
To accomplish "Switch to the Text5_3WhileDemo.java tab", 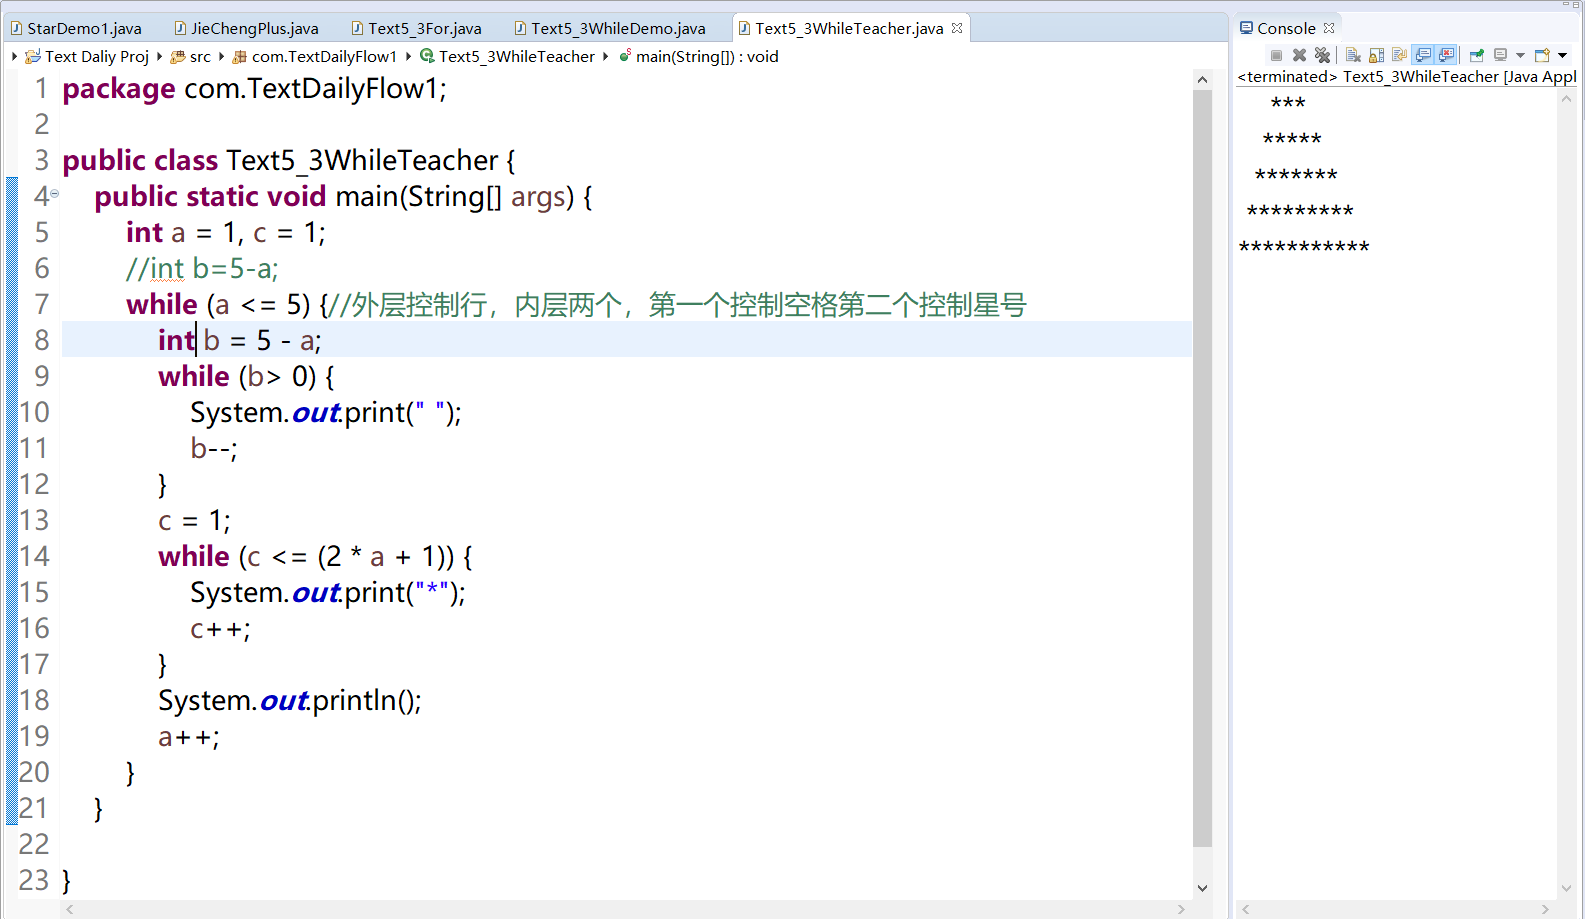I will click(610, 28).
